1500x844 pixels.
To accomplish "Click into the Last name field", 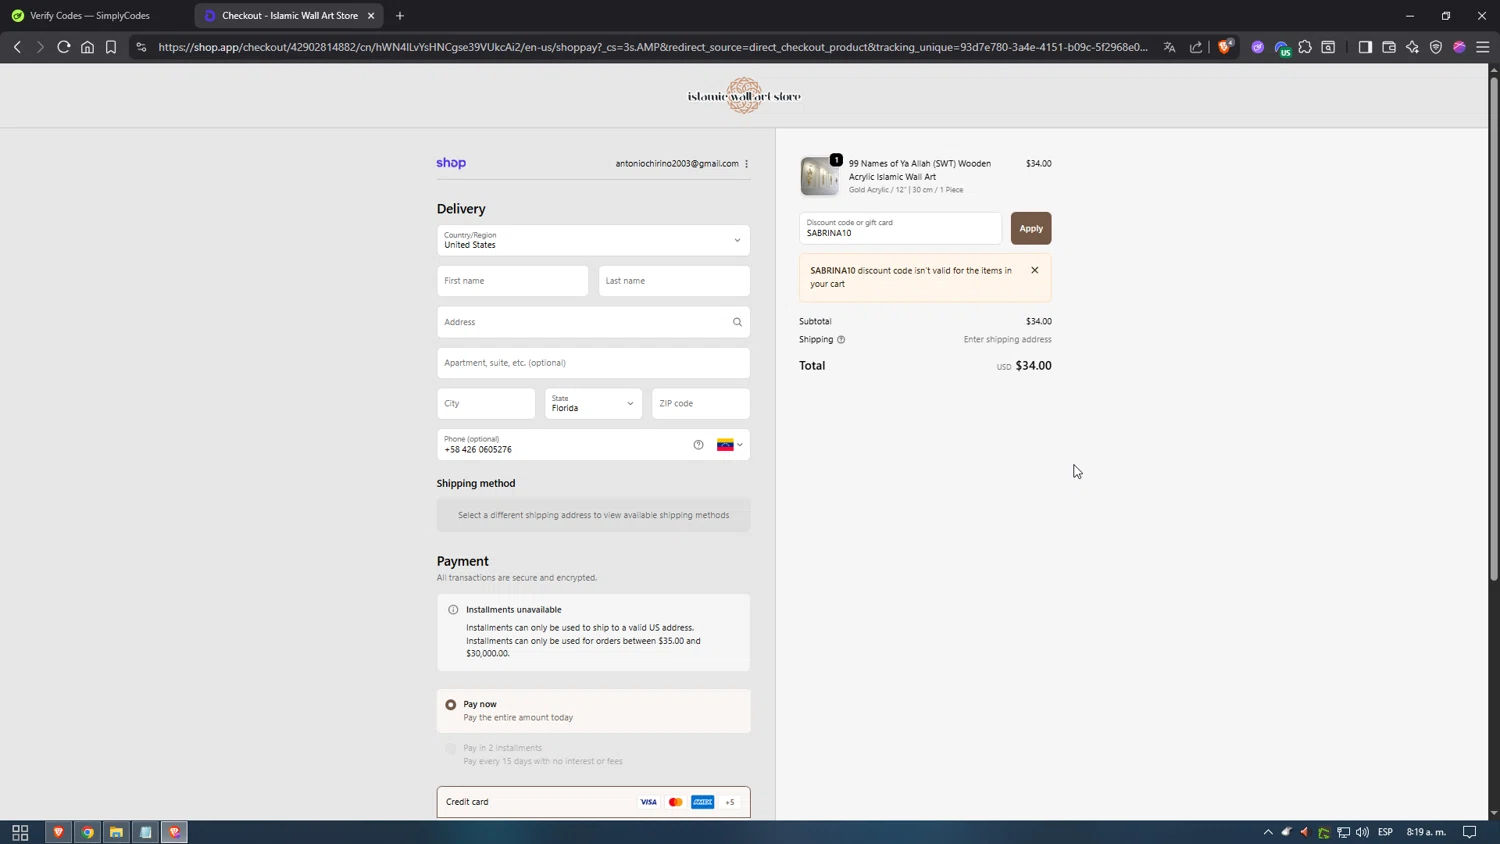I will [674, 281].
